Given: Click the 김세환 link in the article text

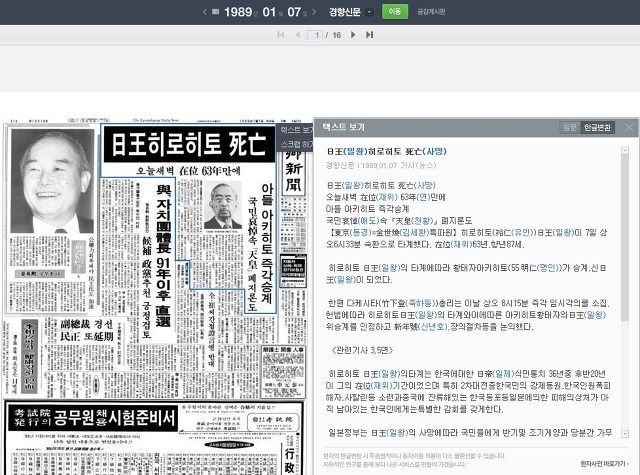Looking at the screenshot, I should (x=415, y=232).
